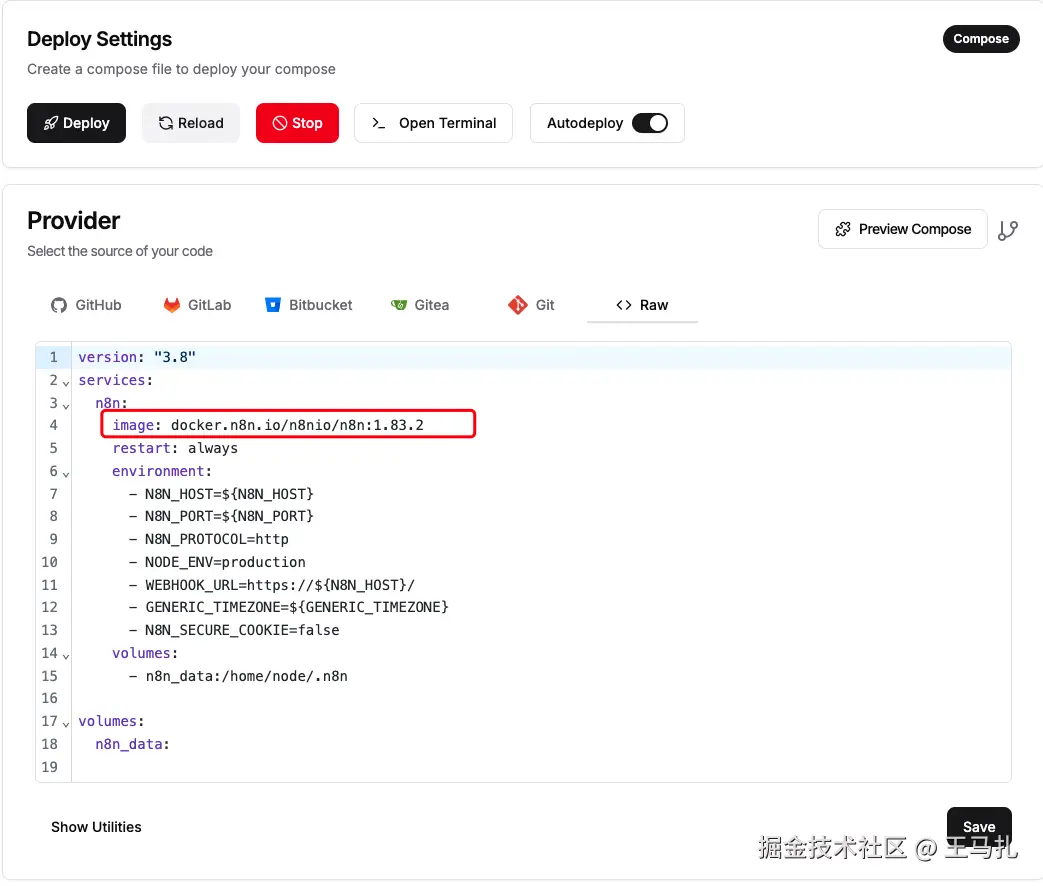Image resolution: width=1043 pixels, height=886 pixels.
Task: Click empty line 19 in the editor
Action: coord(541,767)
